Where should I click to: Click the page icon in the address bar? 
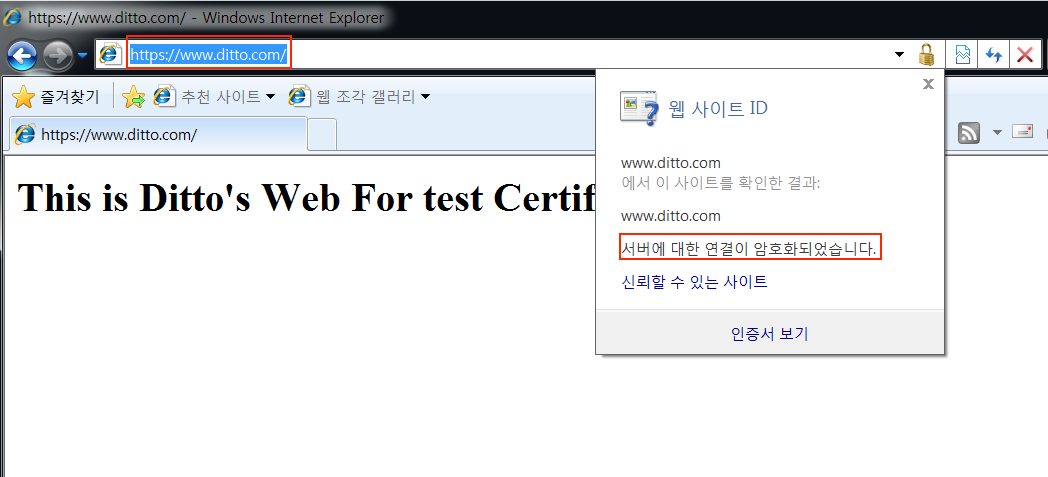point(110,54)
